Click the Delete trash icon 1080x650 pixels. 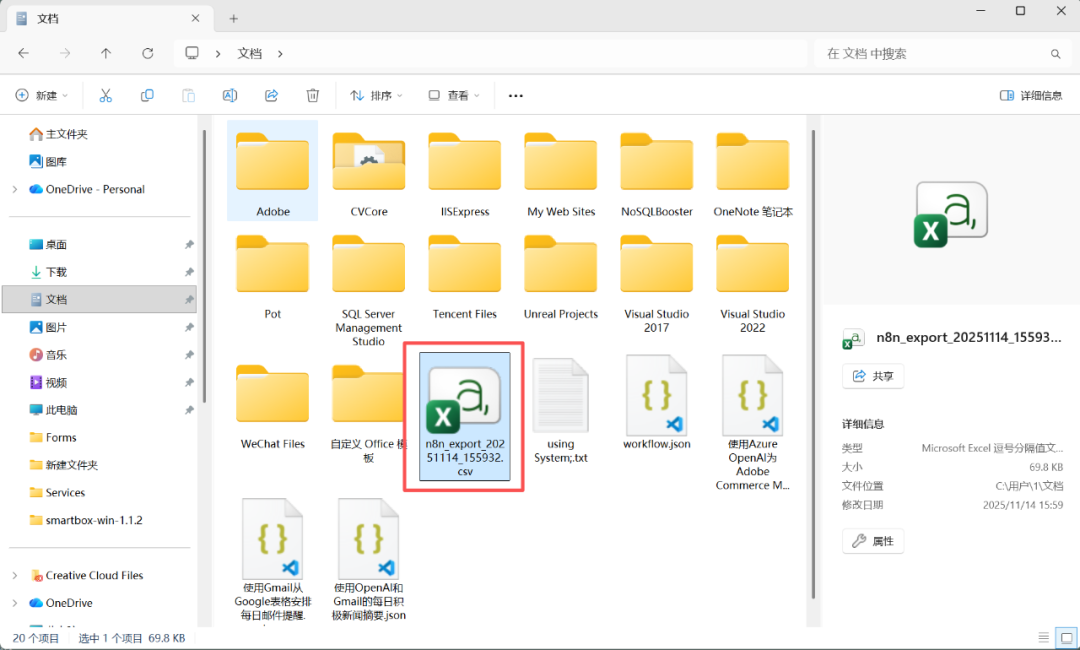(313, 95)
